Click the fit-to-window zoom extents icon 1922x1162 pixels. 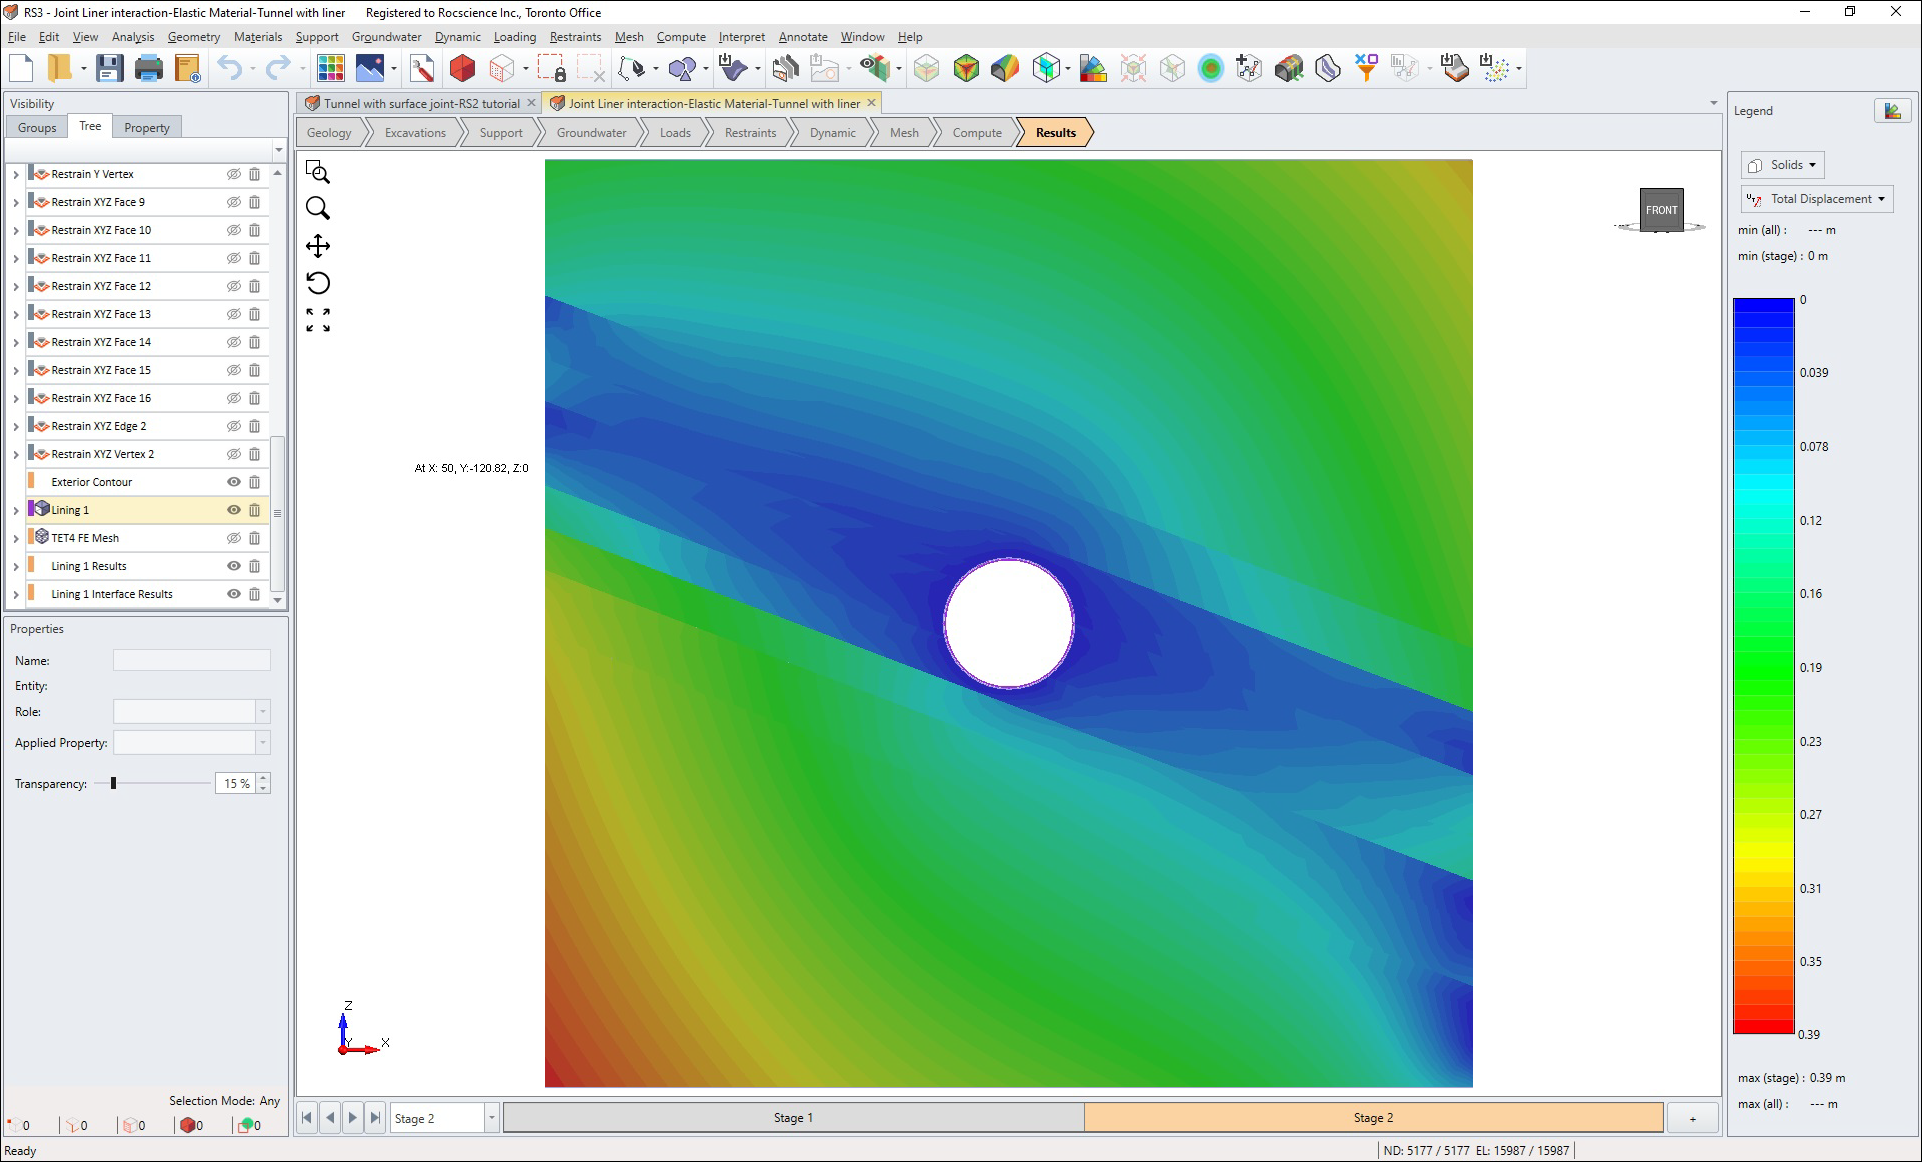click(x=317, y=319)
